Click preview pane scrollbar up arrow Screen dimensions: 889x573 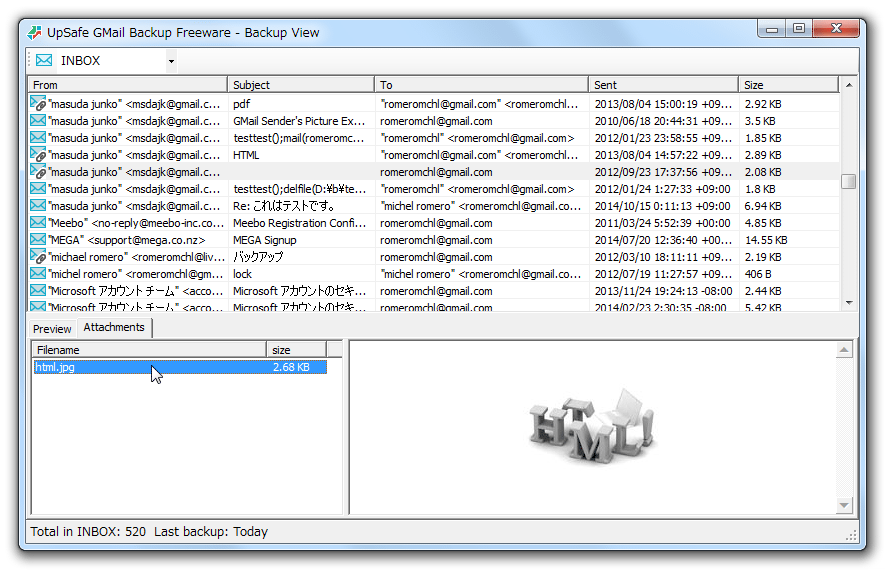(844, 350)
